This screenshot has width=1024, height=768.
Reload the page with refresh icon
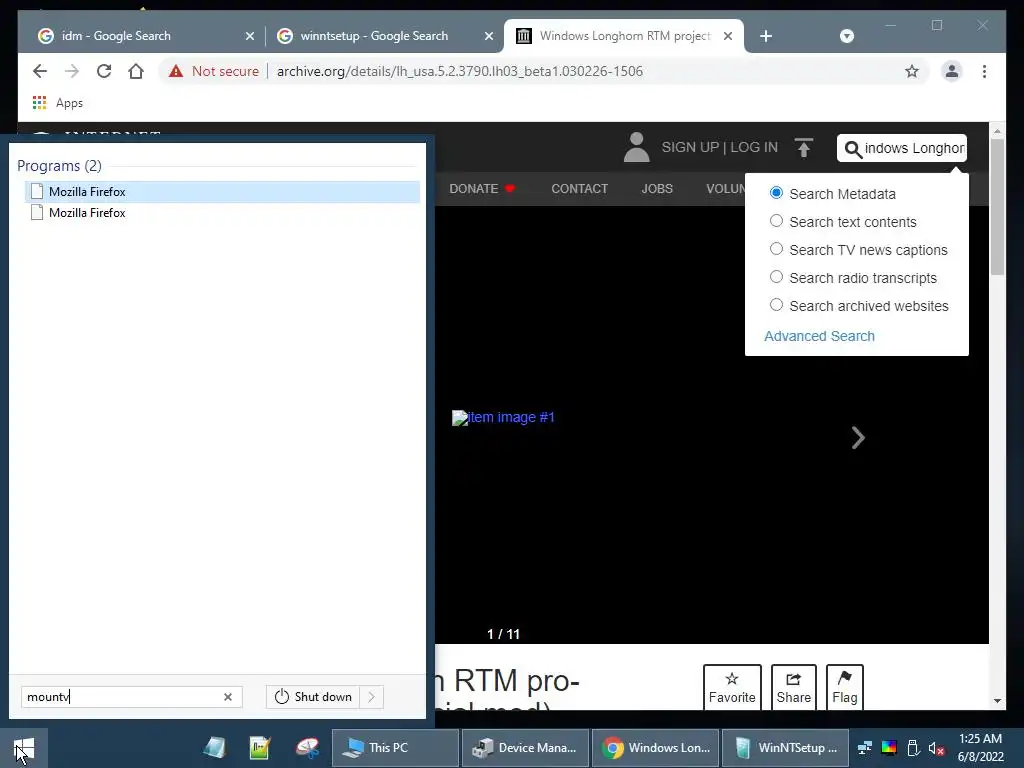click(104, 71)
